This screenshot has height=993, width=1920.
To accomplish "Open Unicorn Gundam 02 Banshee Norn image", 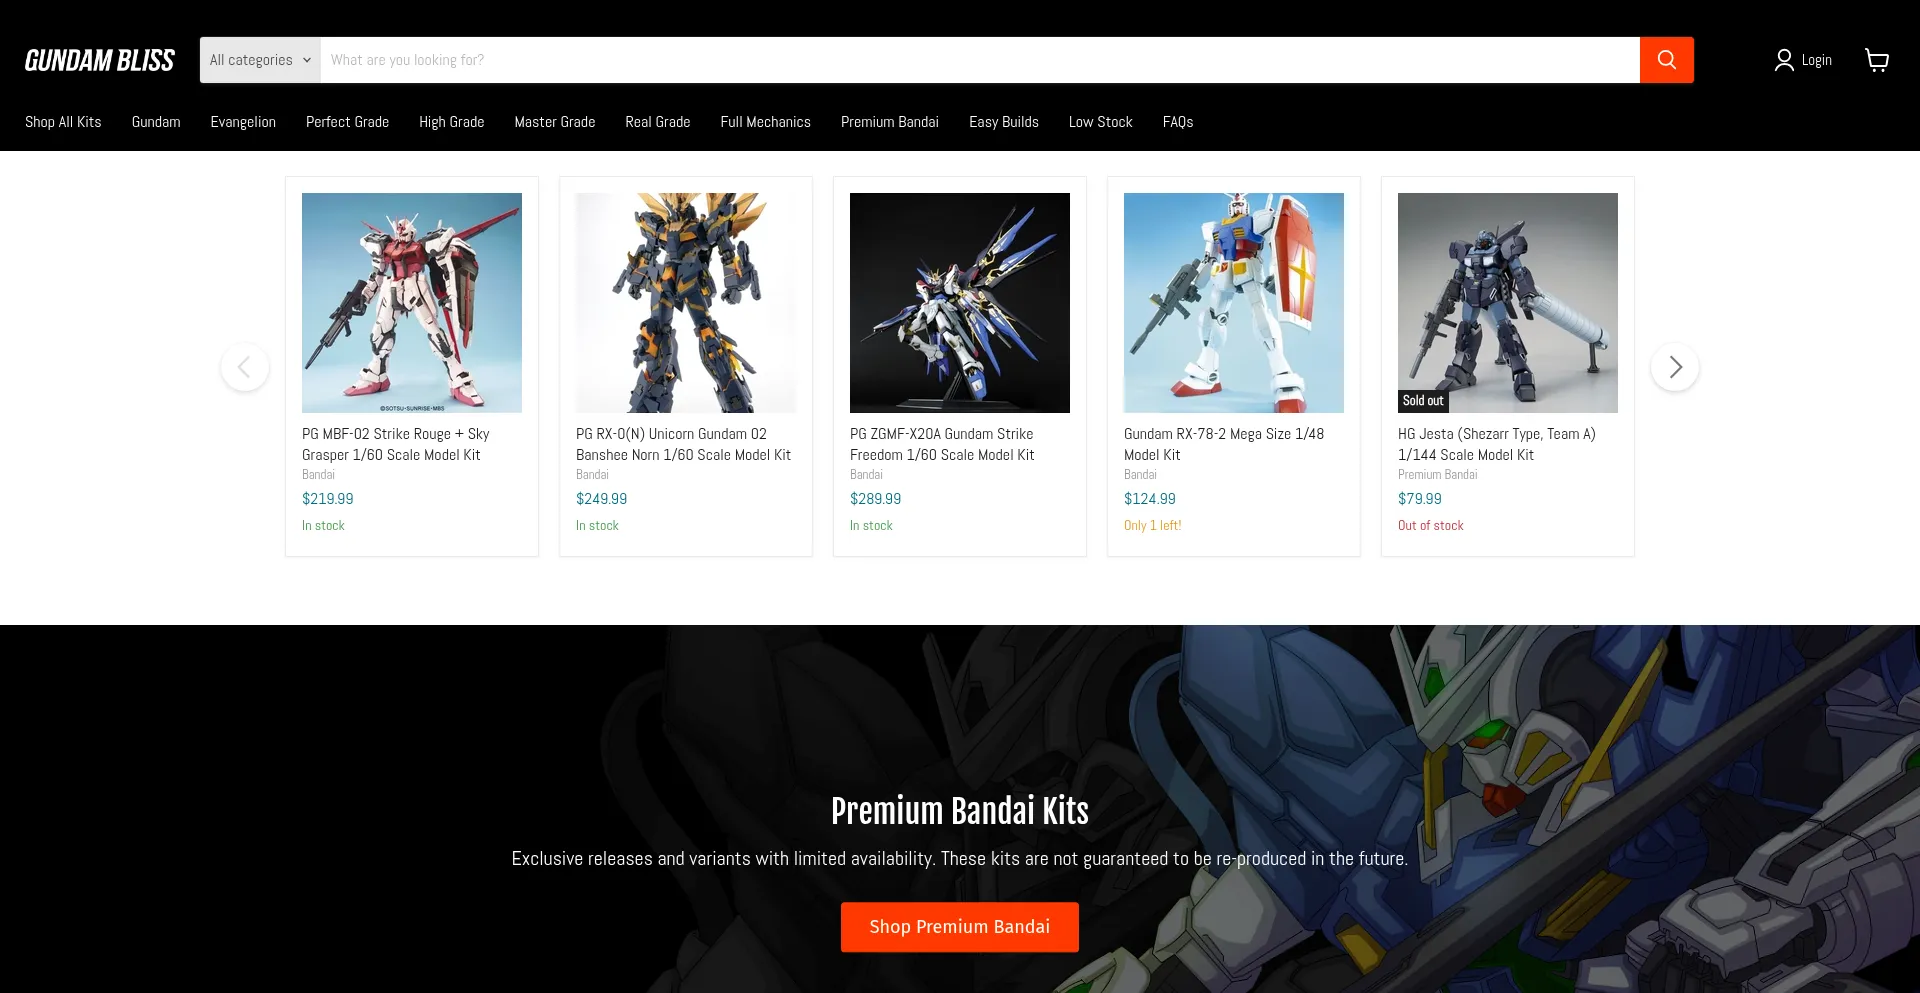I will click(x=686, y=303).
